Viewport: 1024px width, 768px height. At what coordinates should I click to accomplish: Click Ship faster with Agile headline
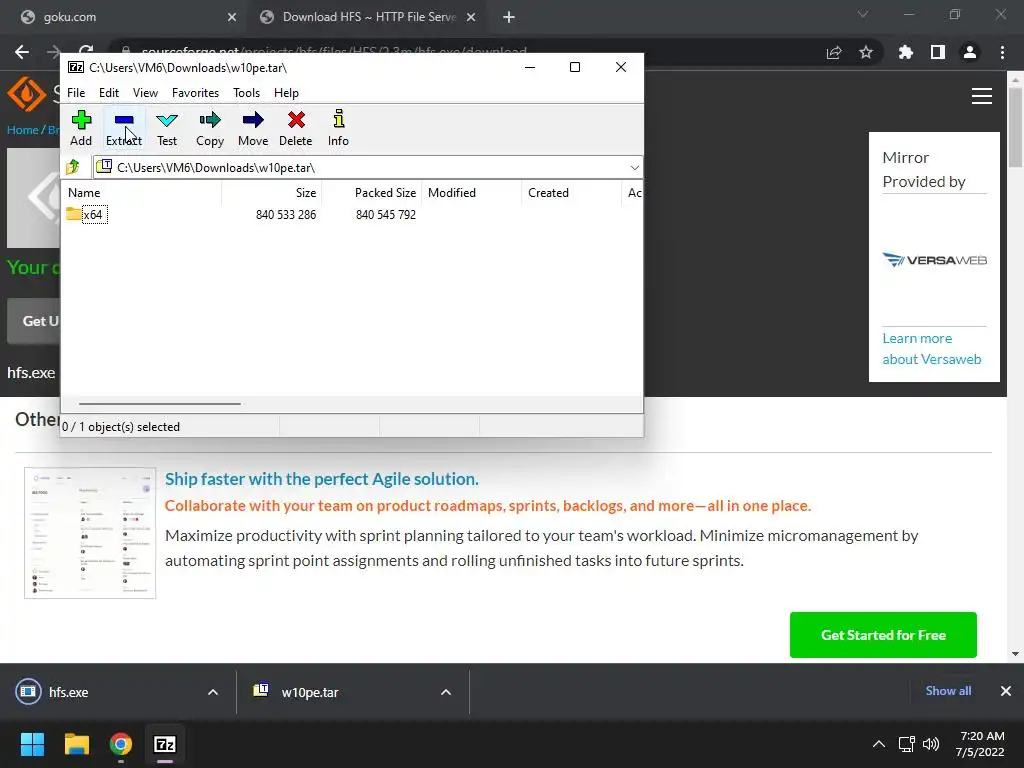coord(321,479)
